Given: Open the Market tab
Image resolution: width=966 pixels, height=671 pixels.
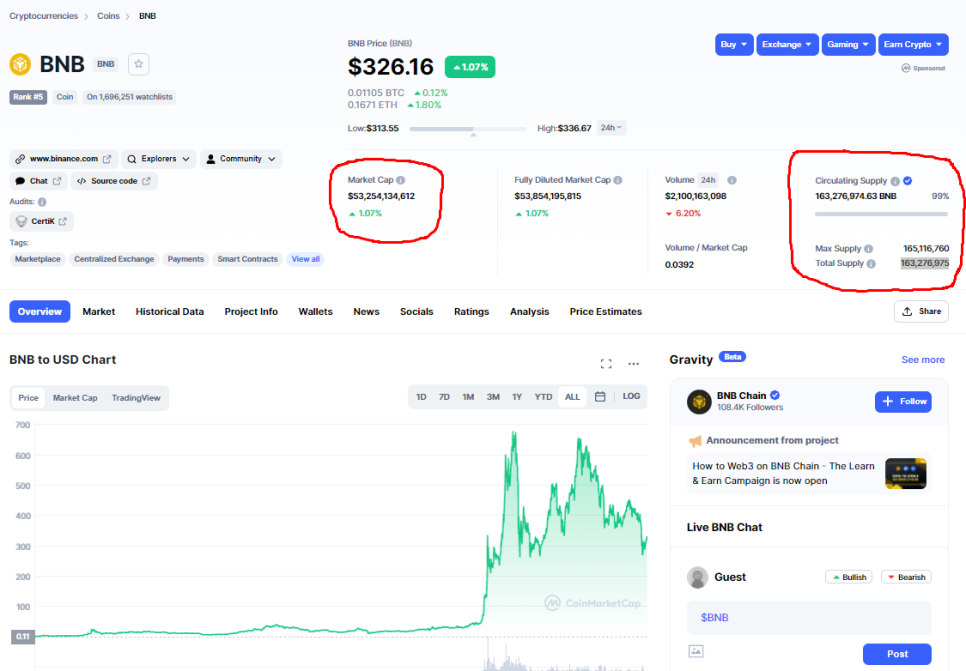Looking at the screenshot, I should coord(99,312).
